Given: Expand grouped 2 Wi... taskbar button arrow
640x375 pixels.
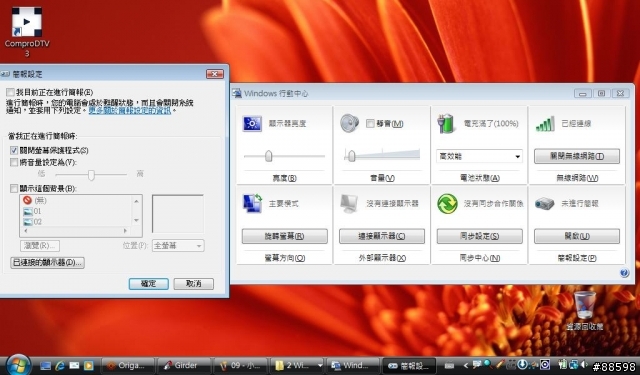Looking at the screenshot, I should (320, 366).
